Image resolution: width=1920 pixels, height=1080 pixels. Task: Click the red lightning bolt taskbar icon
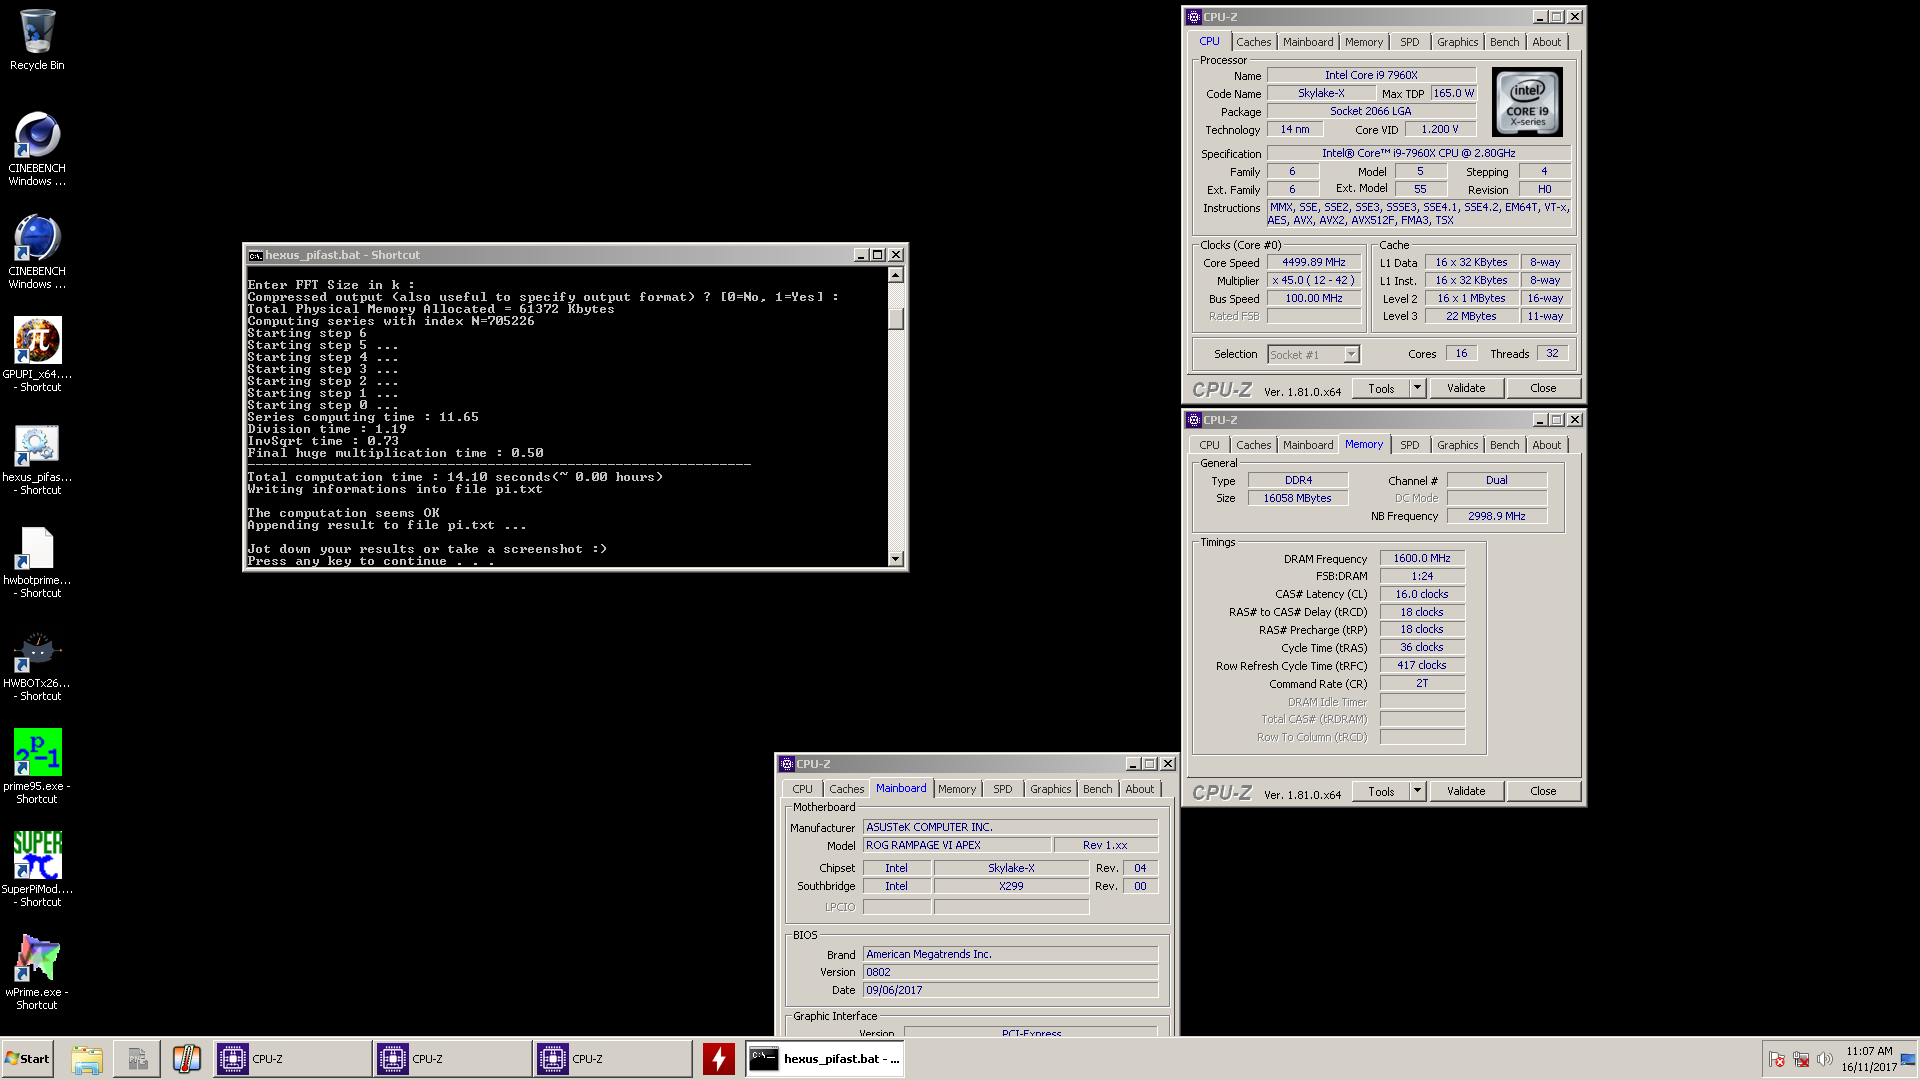(x=718, y=1059)
